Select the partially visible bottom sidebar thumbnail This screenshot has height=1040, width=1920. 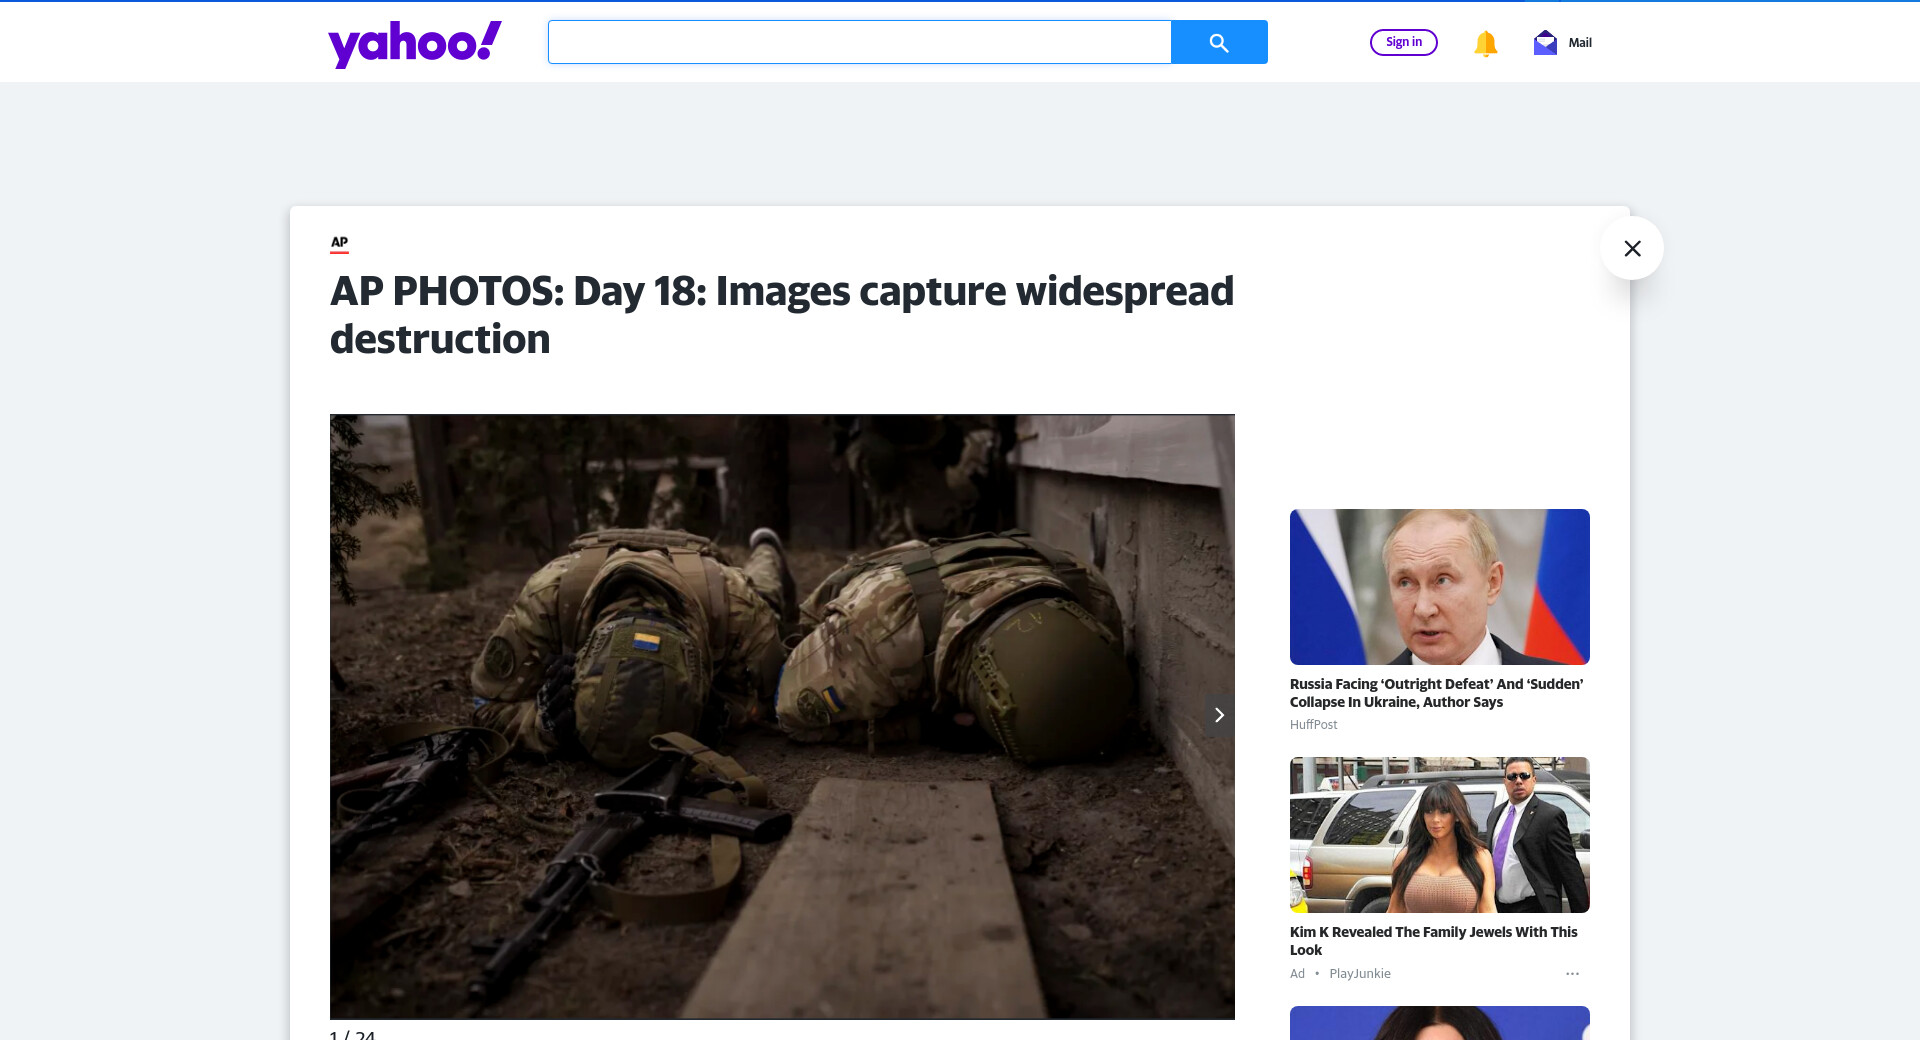[x=1439, y=1023]
